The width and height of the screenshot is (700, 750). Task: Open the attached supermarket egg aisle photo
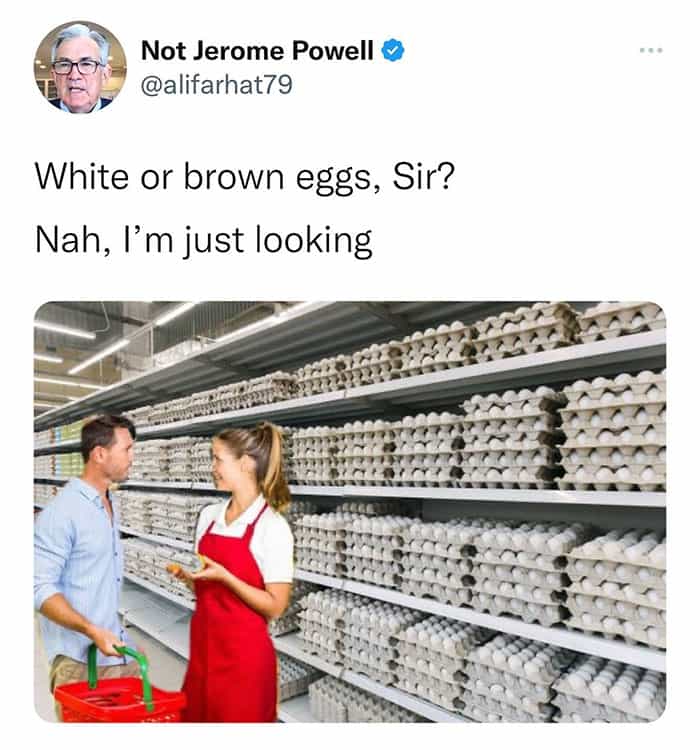(350, 511)
